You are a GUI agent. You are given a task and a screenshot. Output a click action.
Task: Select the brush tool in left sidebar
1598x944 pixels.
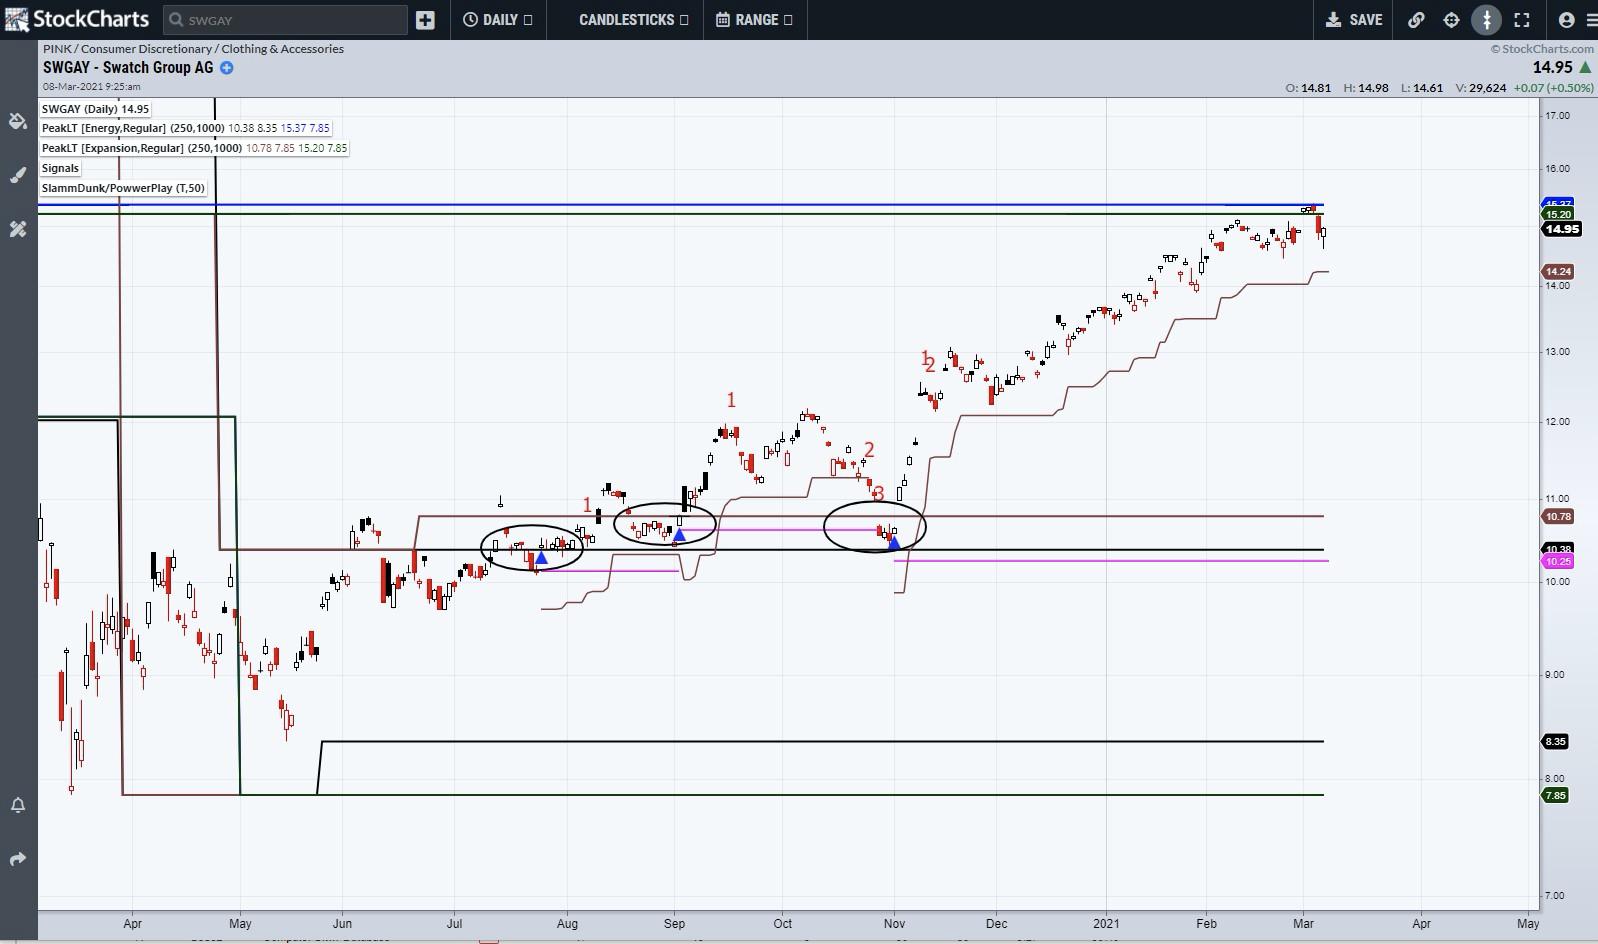tap(17, 175)
